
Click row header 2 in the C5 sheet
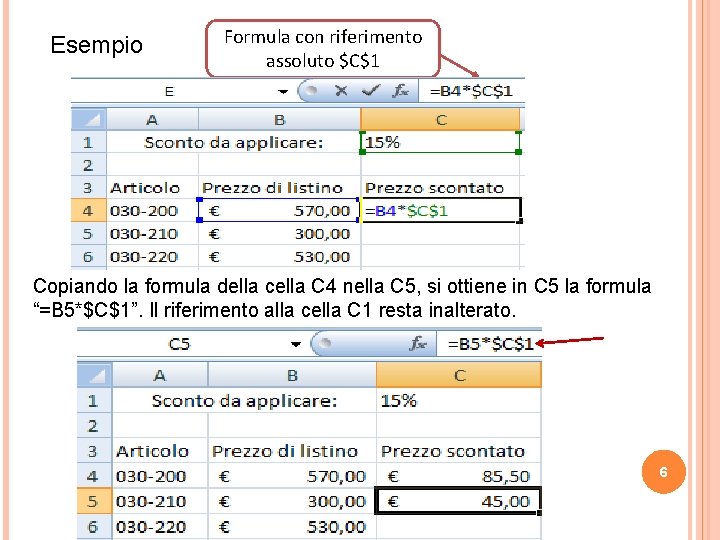[95, 426]
